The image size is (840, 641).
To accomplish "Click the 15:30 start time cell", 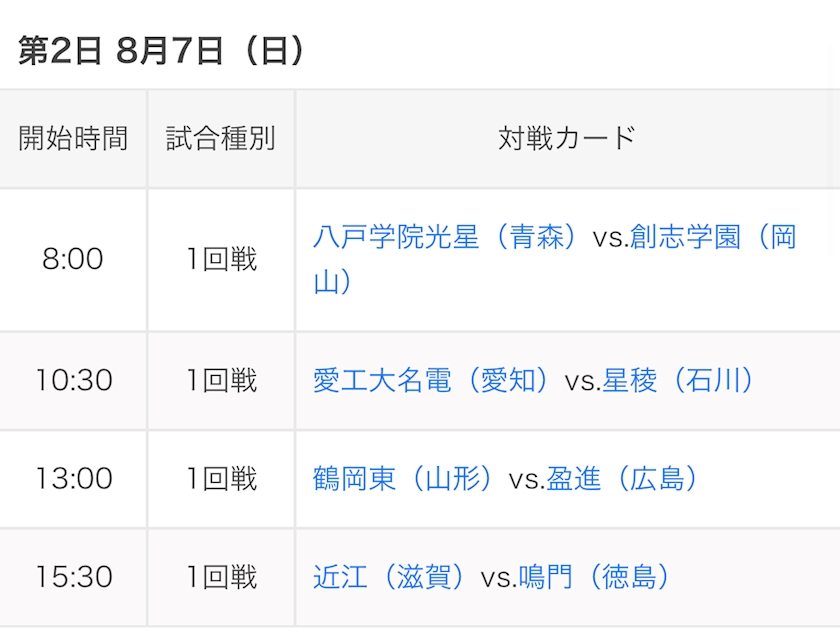I will click(x=73, y=577).
